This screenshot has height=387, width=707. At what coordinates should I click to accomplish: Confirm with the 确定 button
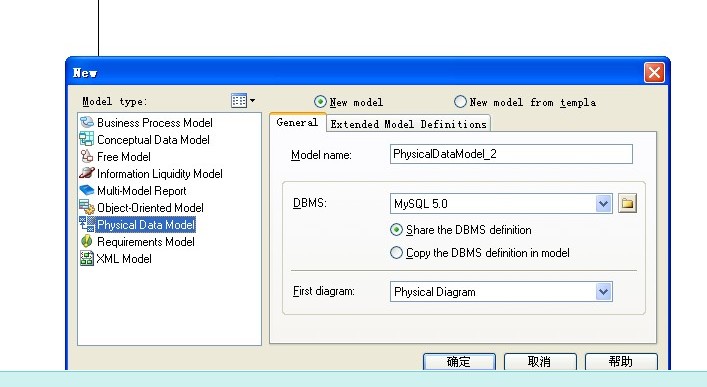(459, 361)
